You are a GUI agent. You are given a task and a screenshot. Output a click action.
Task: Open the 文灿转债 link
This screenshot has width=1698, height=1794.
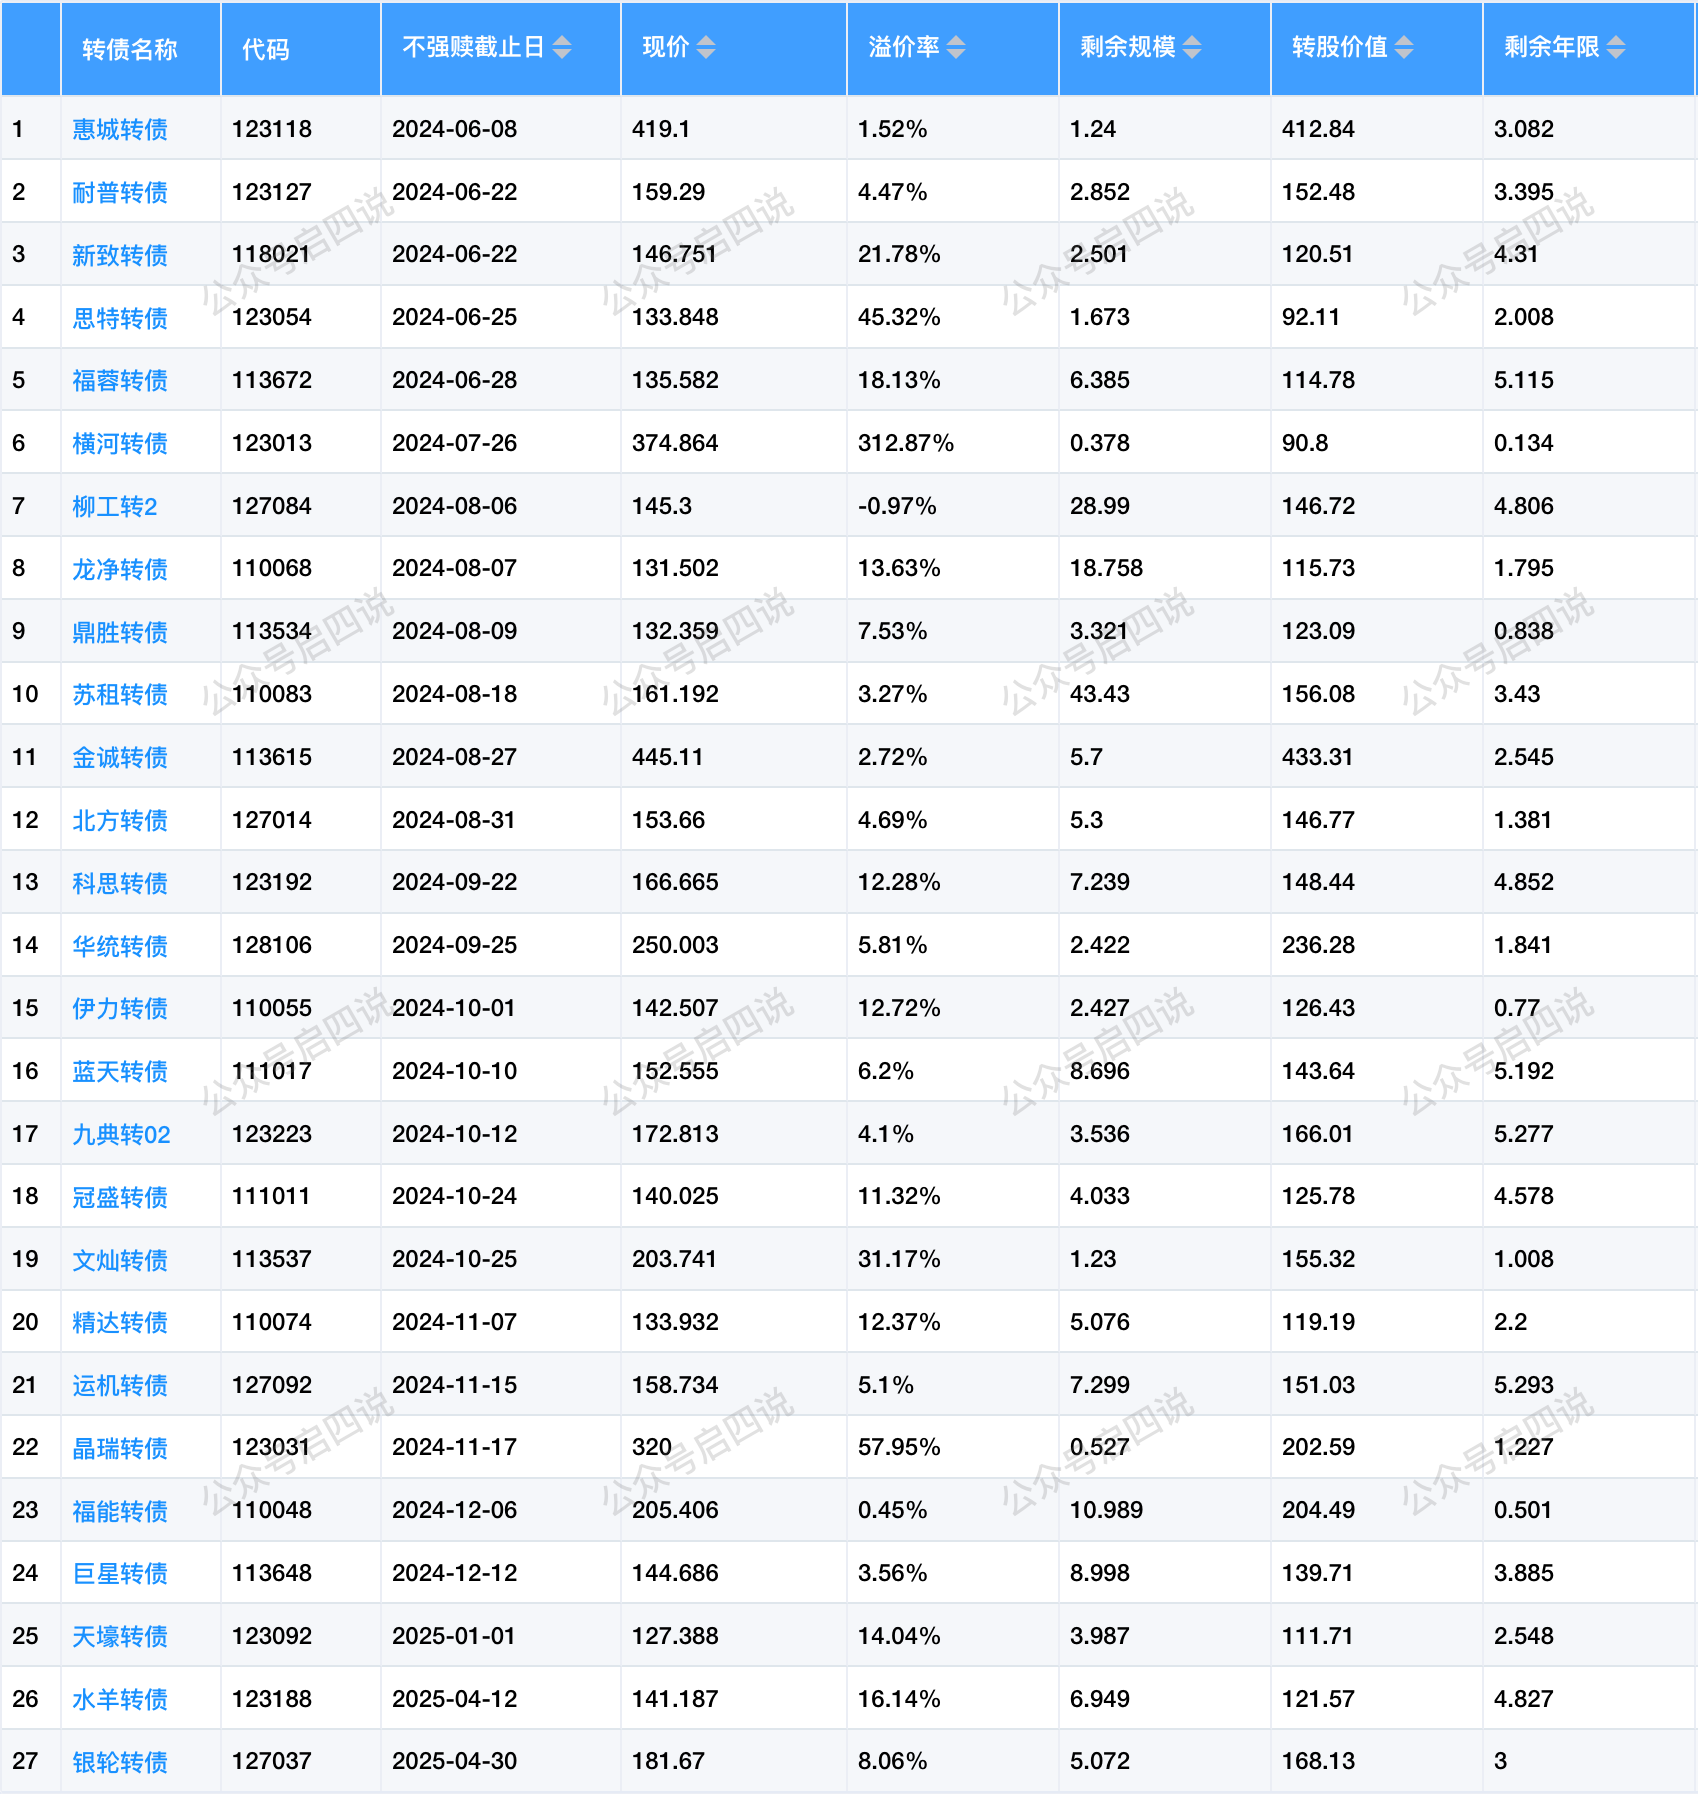[x=120, y=1260]
